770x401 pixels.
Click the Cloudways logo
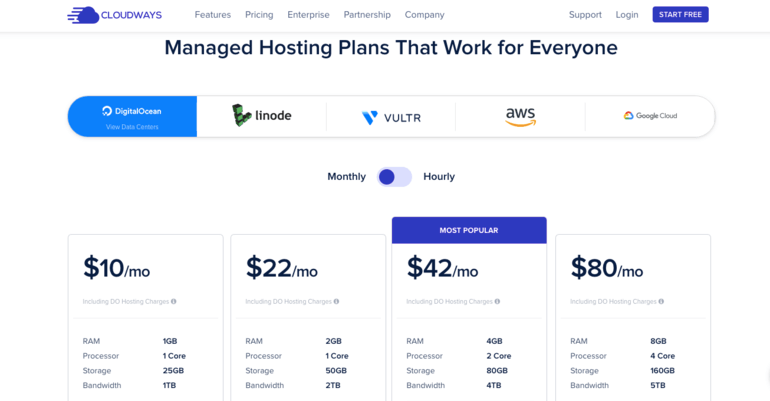(x=114, y=15)
